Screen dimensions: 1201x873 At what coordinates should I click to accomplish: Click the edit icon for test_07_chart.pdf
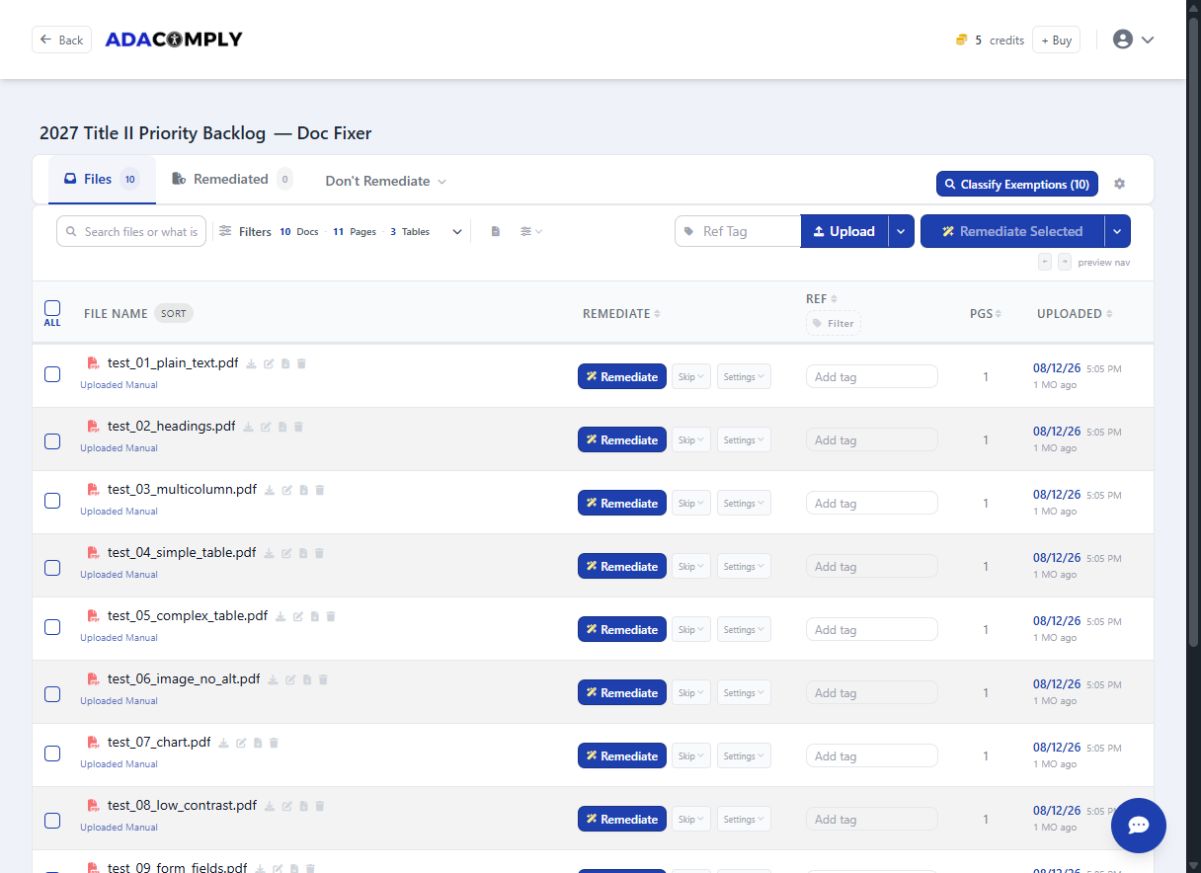click(241, 743)
